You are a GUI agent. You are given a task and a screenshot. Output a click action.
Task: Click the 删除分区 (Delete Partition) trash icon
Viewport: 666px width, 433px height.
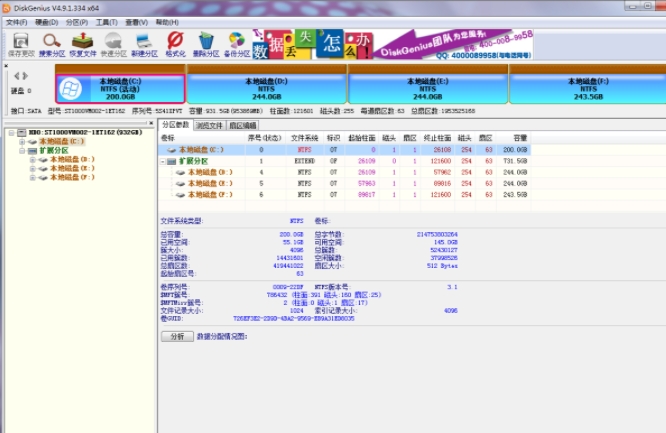[205, 43]
